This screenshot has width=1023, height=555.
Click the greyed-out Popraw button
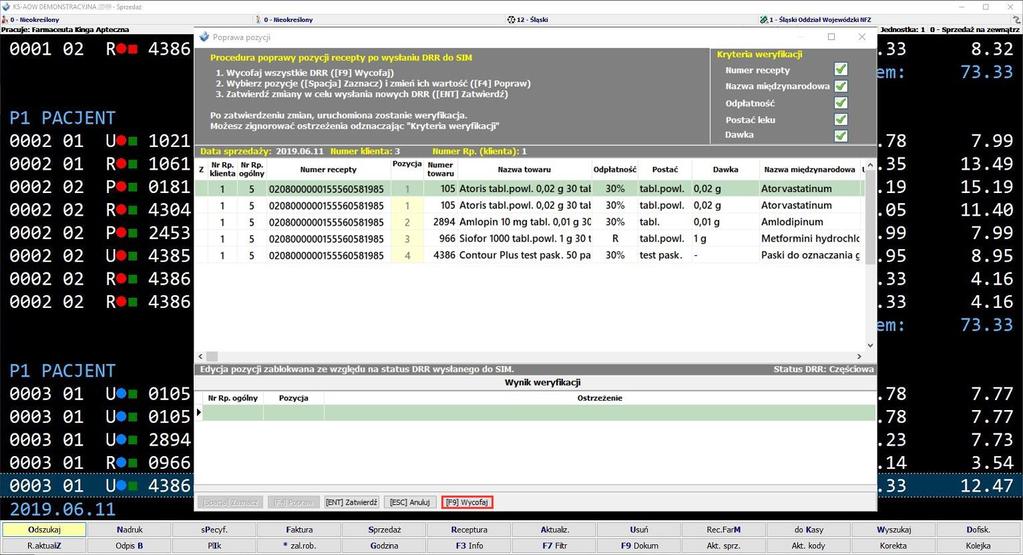(x=292, y=502)
